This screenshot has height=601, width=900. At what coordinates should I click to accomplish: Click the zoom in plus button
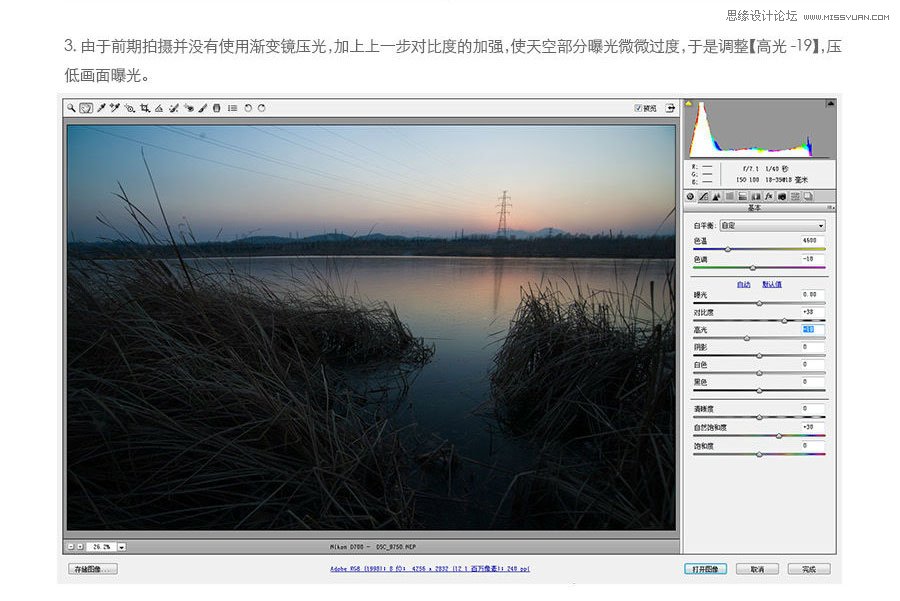[x=80, y=547]
